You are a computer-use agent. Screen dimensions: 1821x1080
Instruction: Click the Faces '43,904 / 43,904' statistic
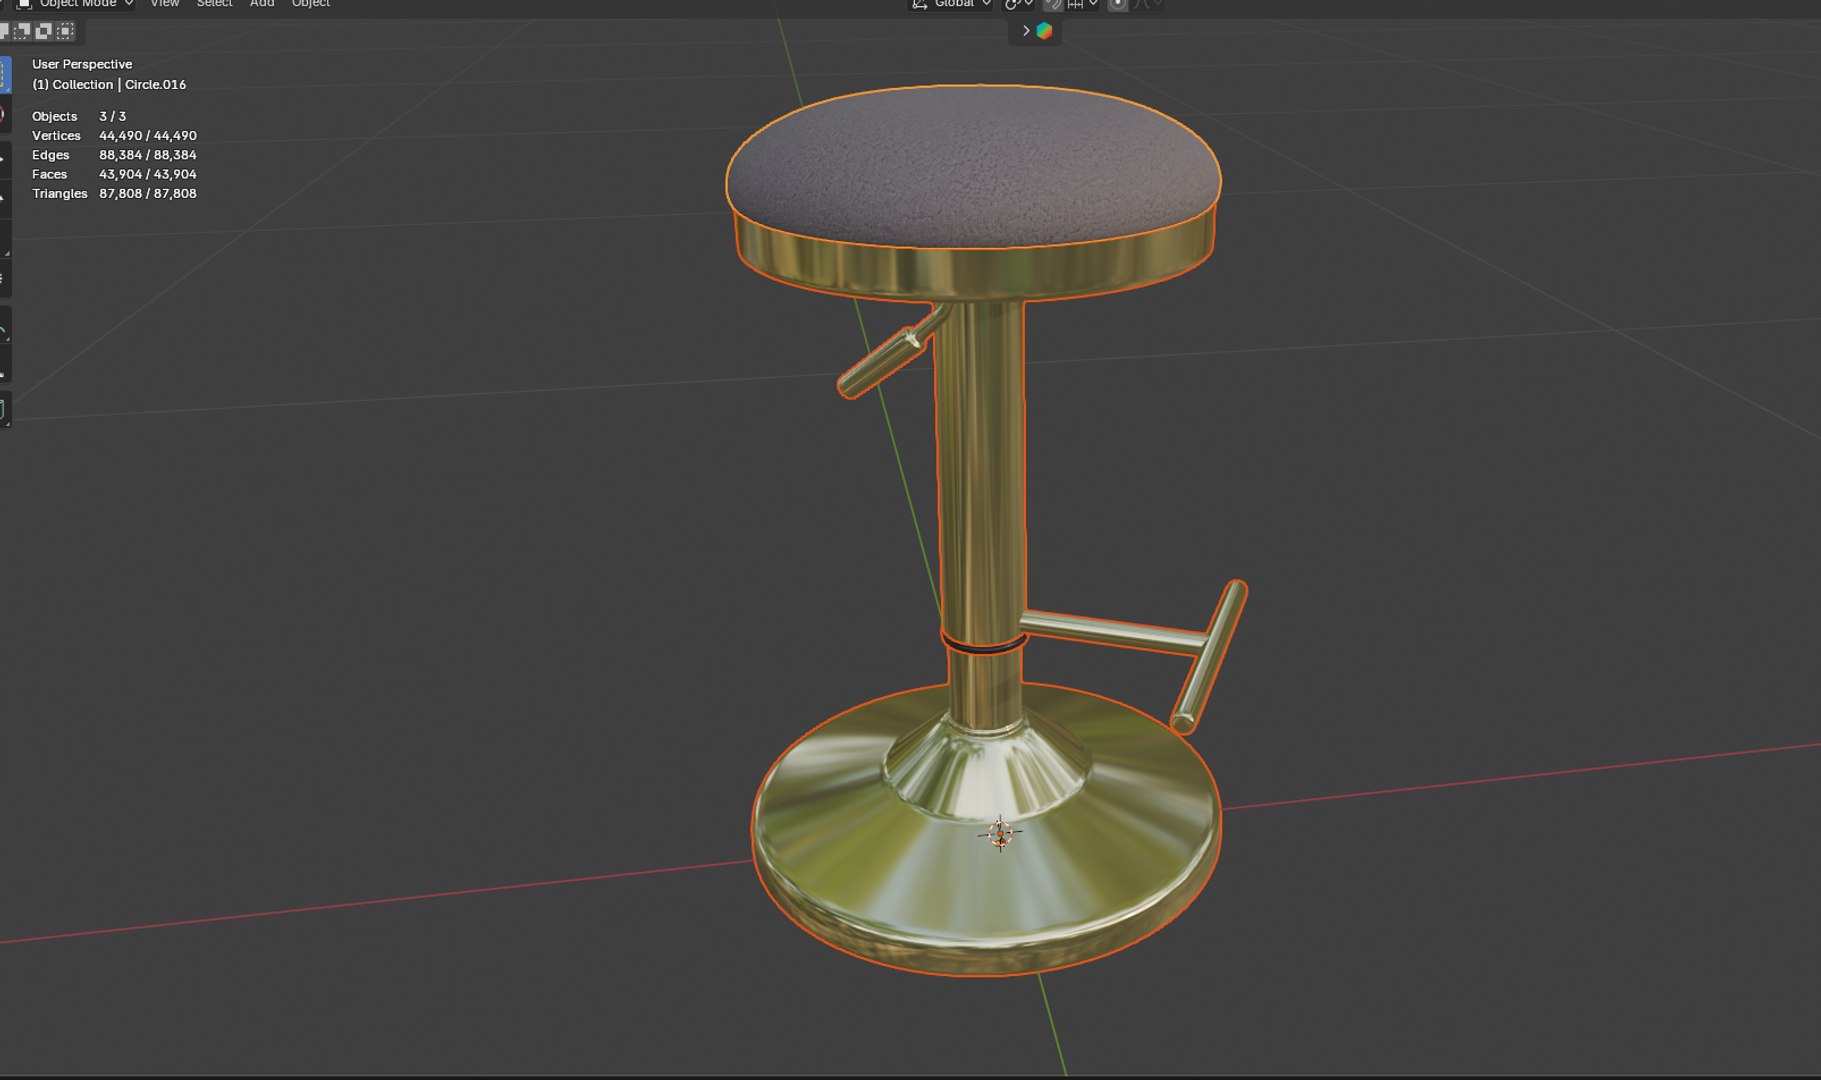click(x=148, y=174)
